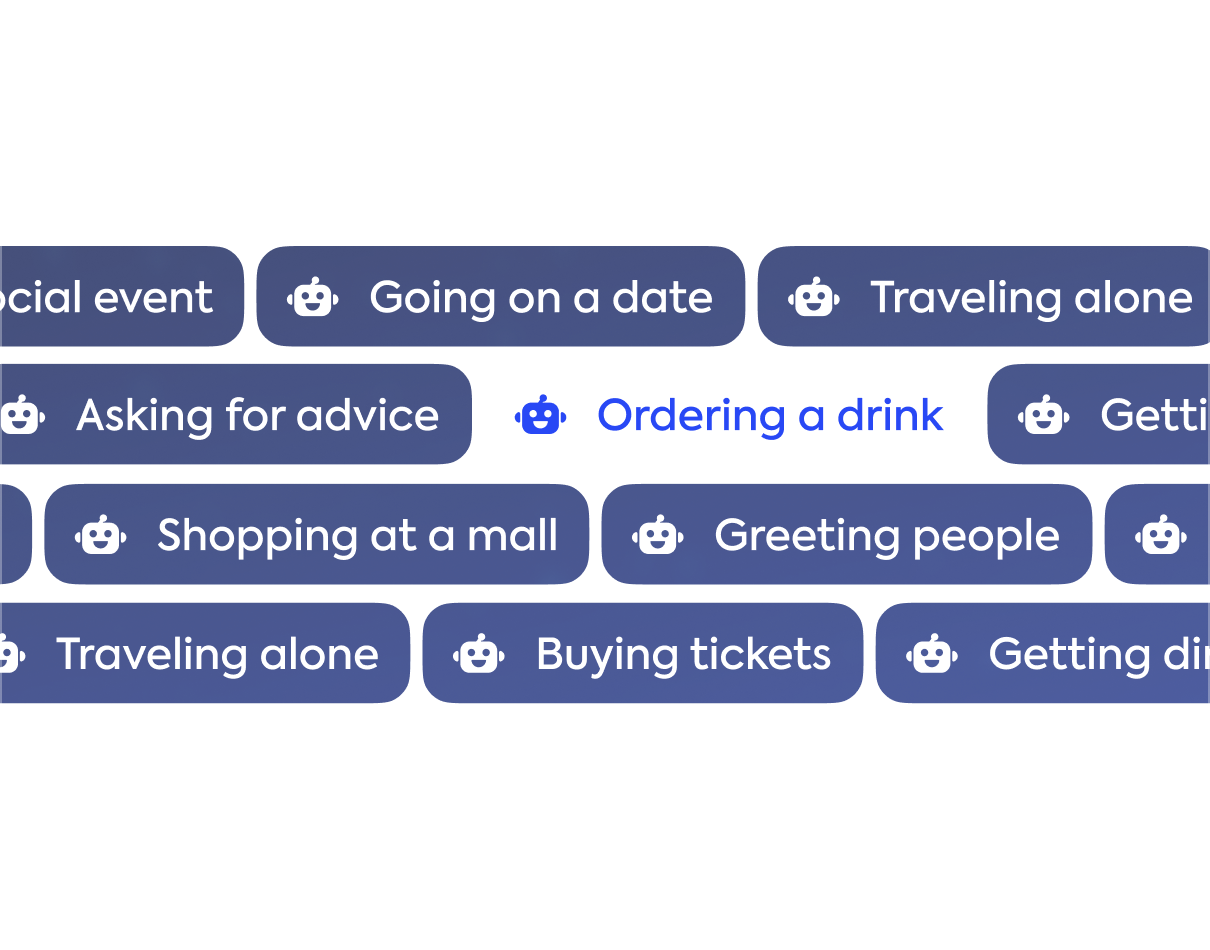Click the robot icon next to Getting dinner chip

pos(932,653)
